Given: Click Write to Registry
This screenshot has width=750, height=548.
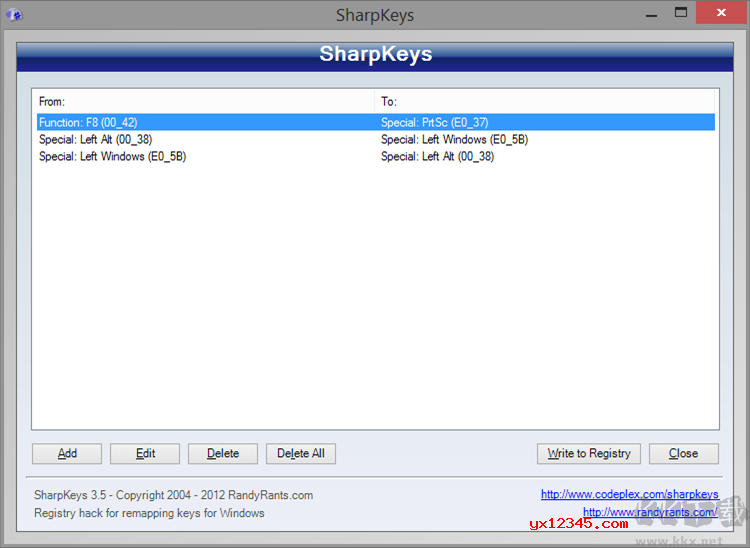Looking at the screenshot, I should (x=589, y=453).
